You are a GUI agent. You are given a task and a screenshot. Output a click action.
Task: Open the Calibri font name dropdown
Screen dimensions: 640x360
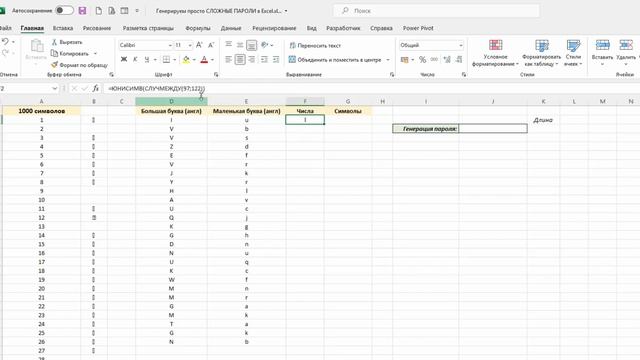click(x=170, y=45)
